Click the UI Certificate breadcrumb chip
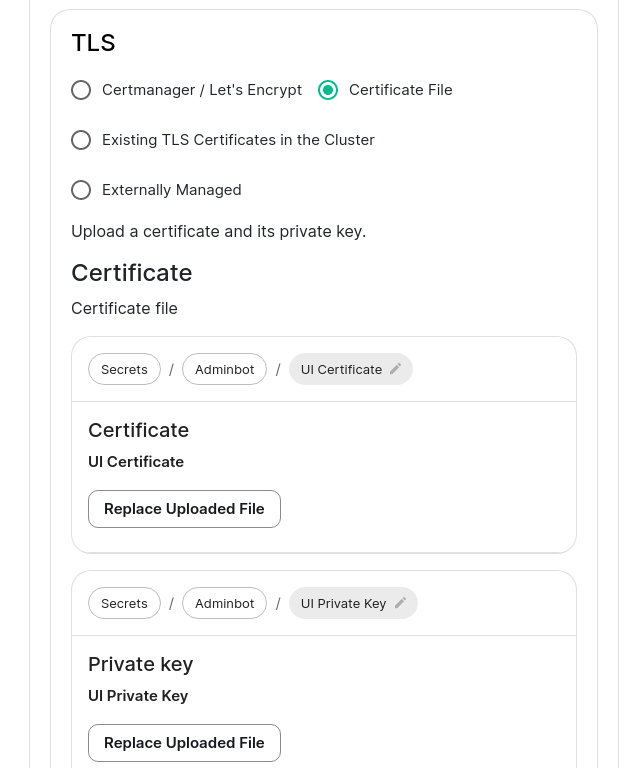This screenshot has height=768, width=641. coord(351,369)
